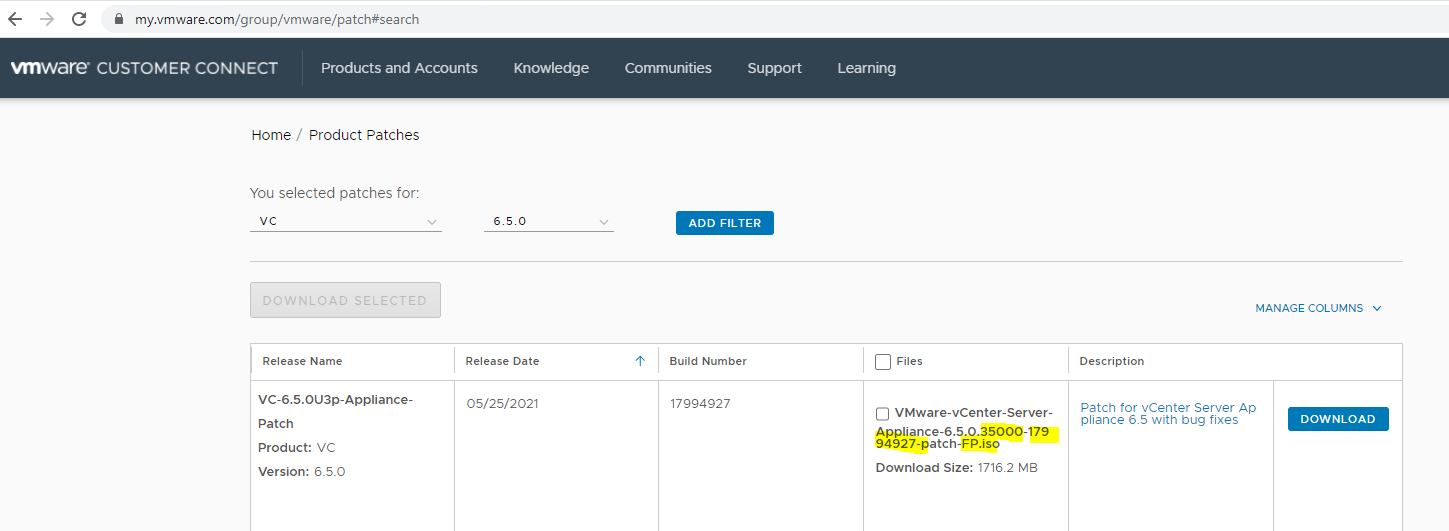Click the ADD FILTER button
The width and height of the screenshot is (1449, 531).
point(725,223)
